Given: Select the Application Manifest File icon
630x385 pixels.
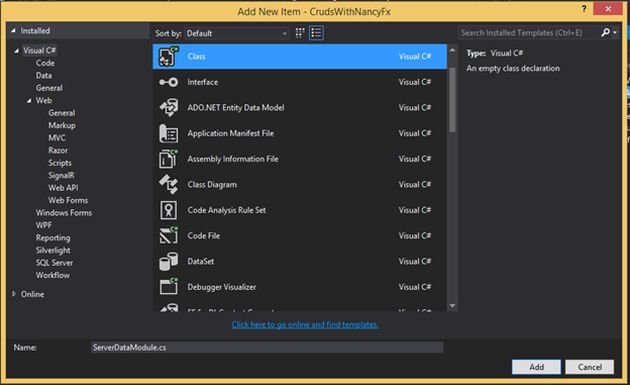Looking at the screenshot, I should pos(168,133).
